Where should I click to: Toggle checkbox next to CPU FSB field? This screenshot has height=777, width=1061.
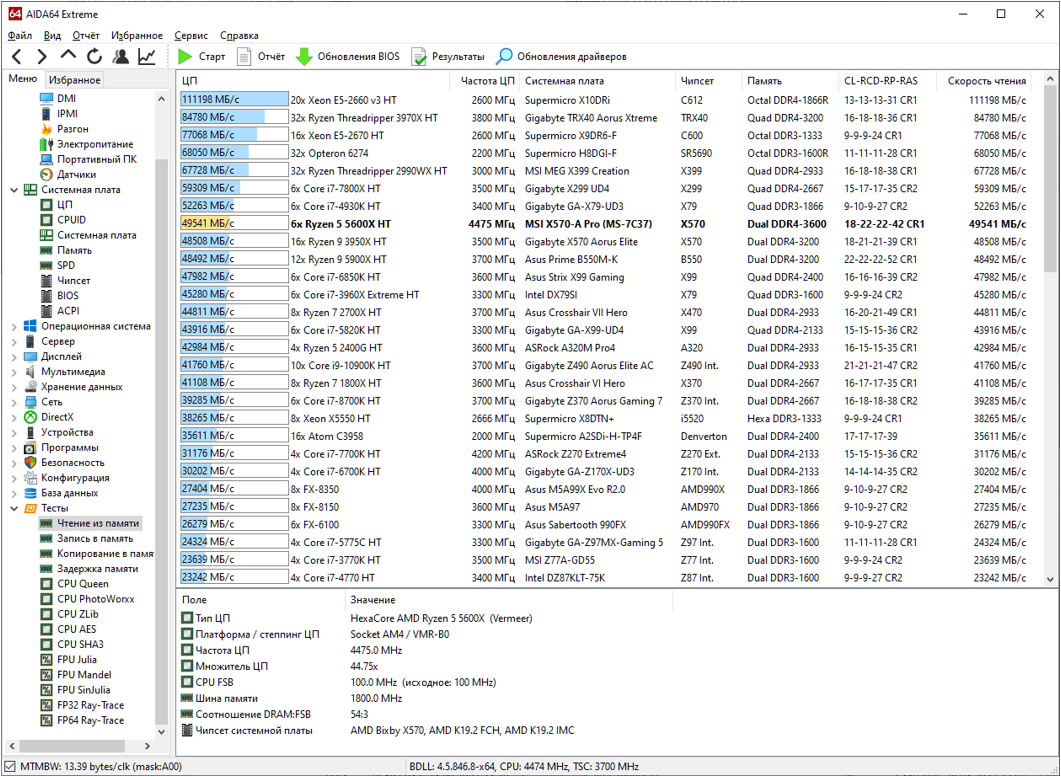click(187, 682)
